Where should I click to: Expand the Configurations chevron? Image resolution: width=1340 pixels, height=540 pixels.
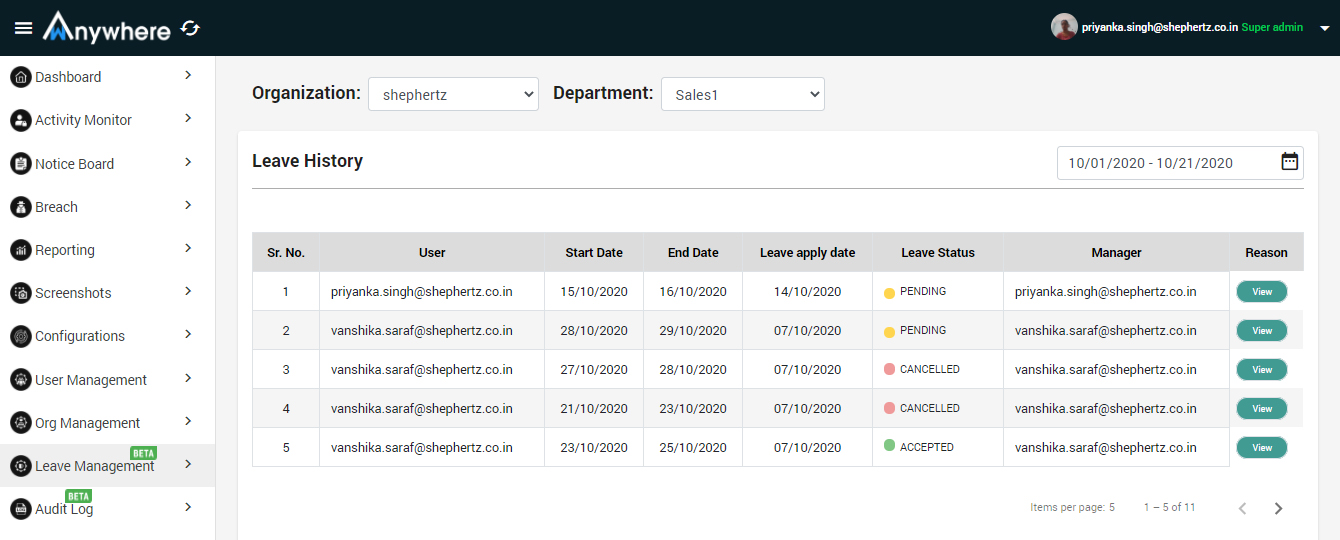point(188,334)
